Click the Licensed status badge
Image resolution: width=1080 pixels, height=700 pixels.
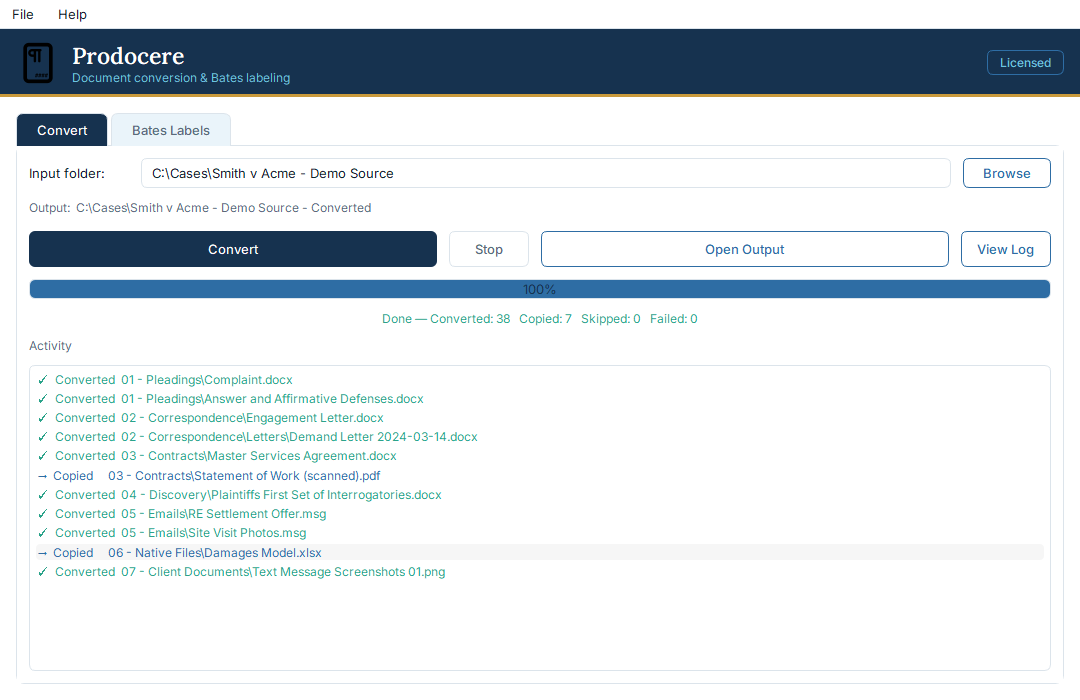point(1025,63)
